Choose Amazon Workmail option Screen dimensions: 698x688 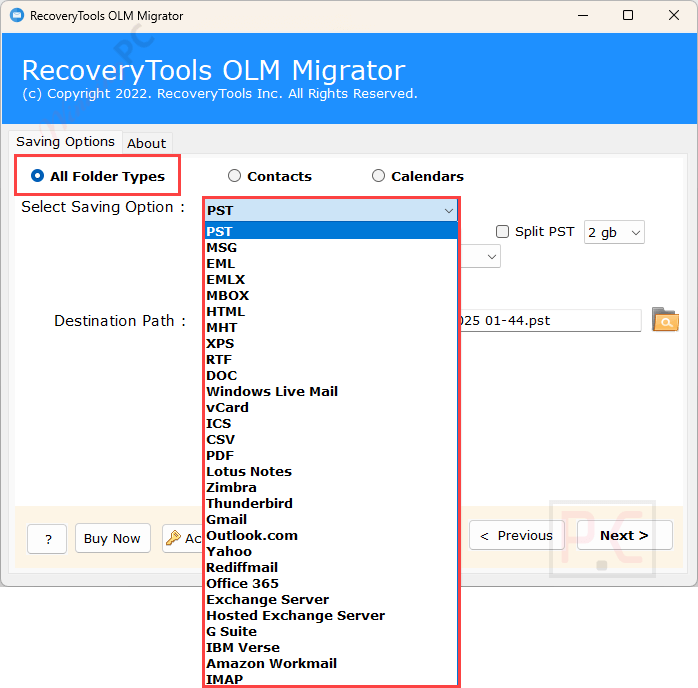coord(331,664)
